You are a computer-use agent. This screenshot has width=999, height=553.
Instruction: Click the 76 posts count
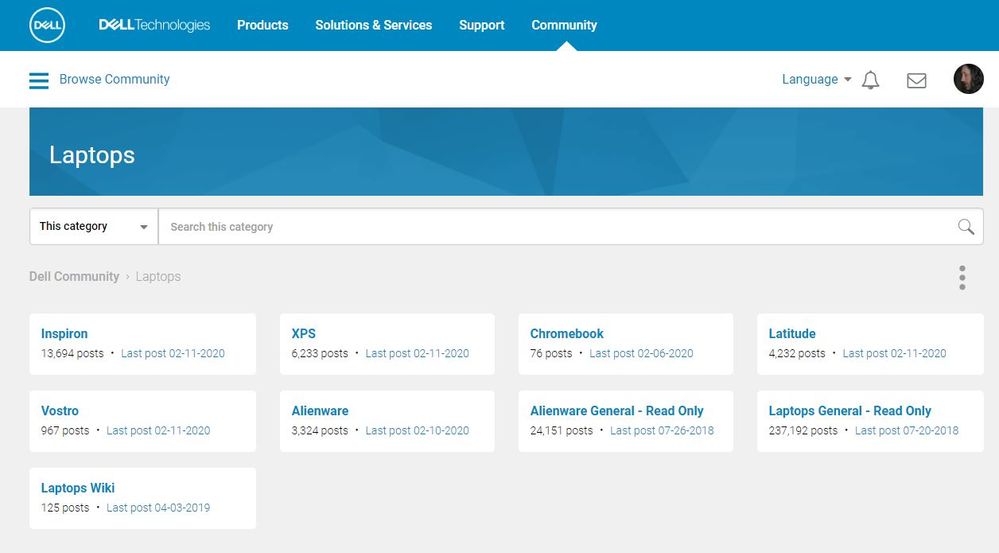[551, 353]
